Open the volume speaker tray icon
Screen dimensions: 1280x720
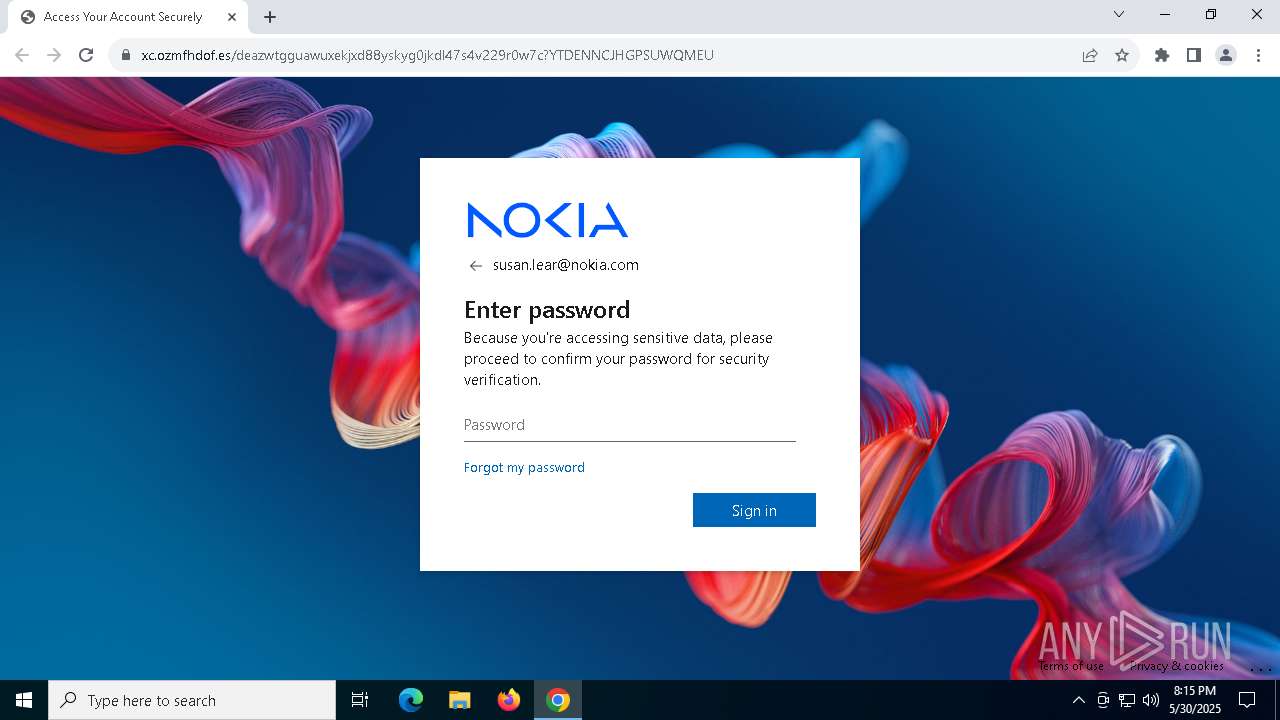1151,700
